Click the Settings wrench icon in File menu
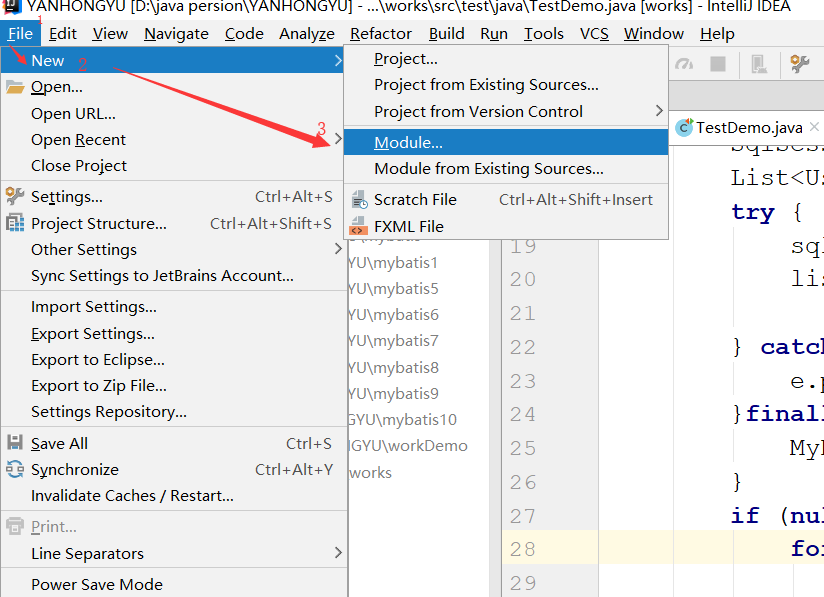The width and height of the screenshot is (824, 597). [14, 196]
